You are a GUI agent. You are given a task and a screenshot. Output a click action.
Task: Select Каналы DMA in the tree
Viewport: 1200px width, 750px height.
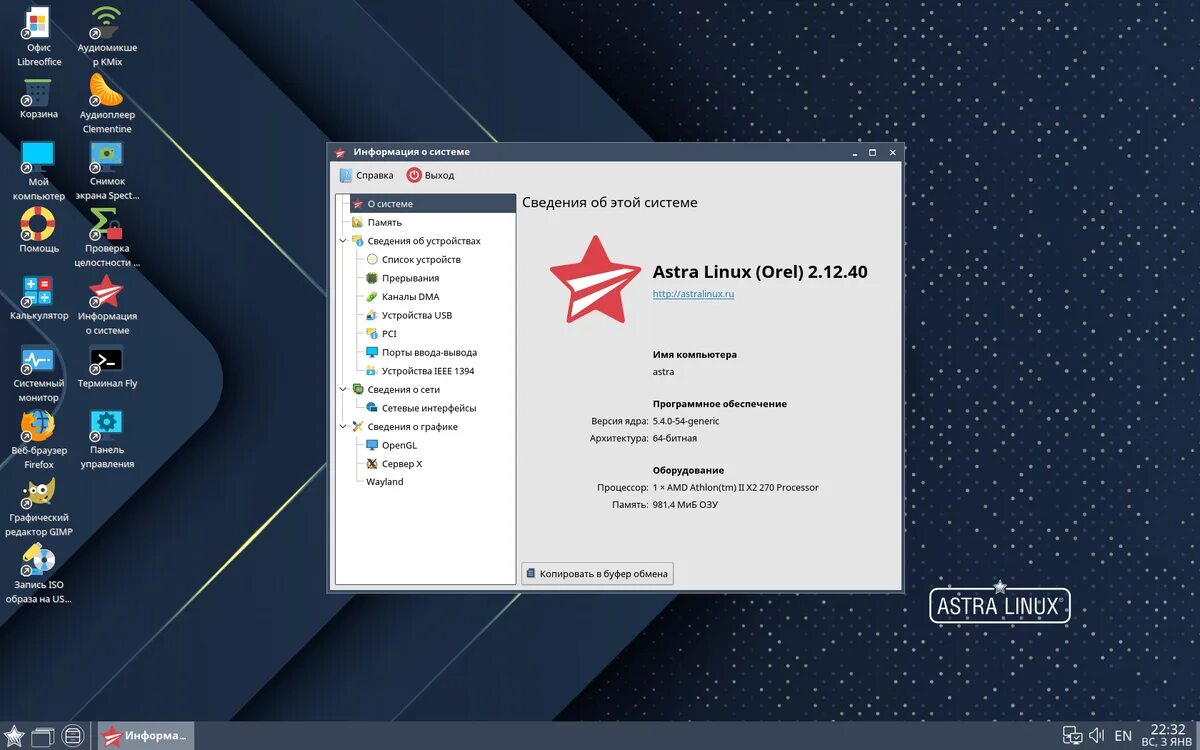click(x=410, y=297)
